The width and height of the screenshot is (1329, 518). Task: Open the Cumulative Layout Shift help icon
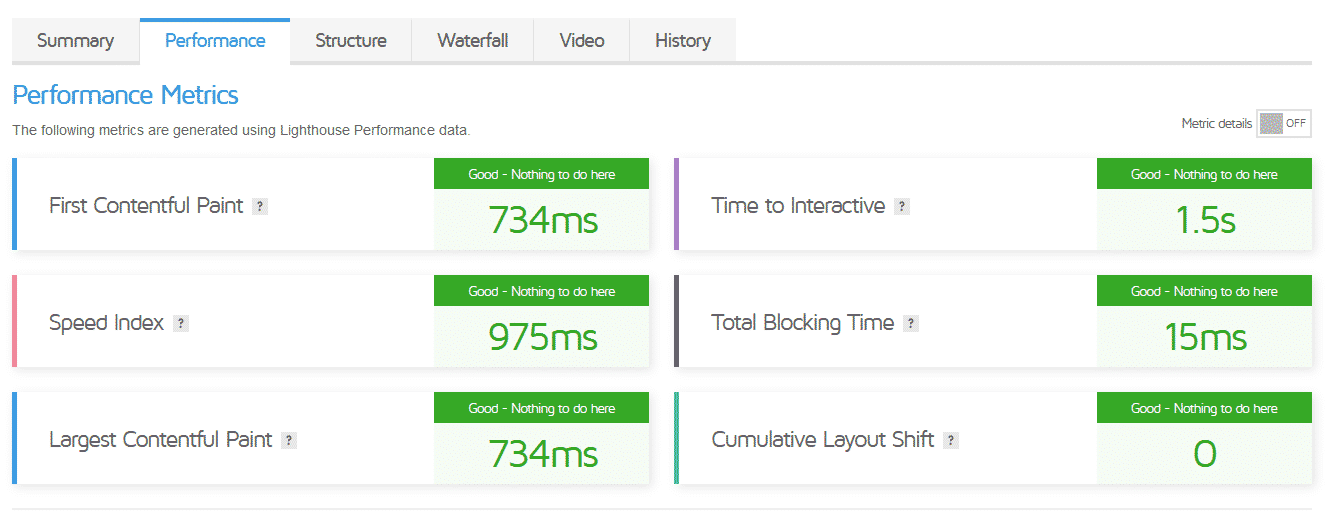pyautogui.click(x=951, y=441)
